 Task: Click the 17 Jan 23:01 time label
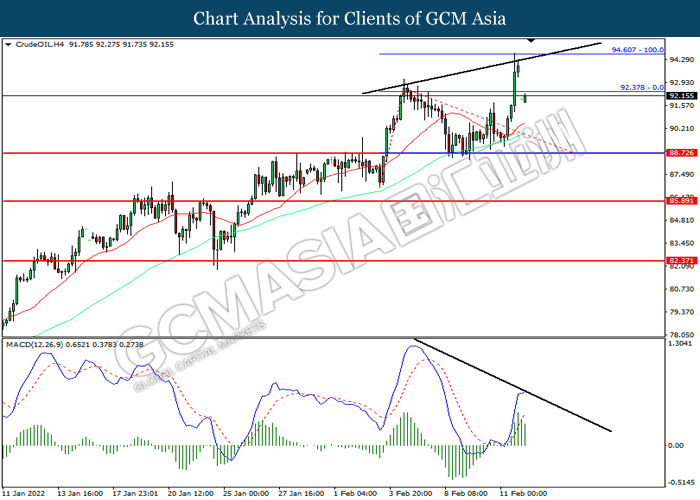(135, 493)
